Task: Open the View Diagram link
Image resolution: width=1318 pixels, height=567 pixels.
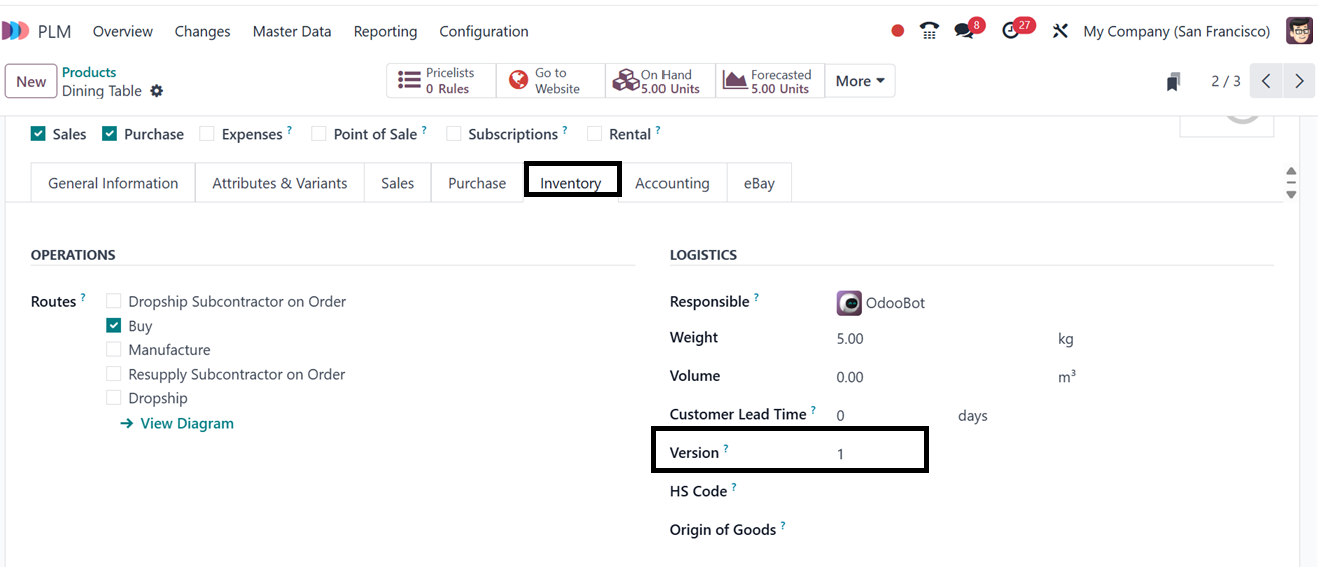Action: click(186, 423)
